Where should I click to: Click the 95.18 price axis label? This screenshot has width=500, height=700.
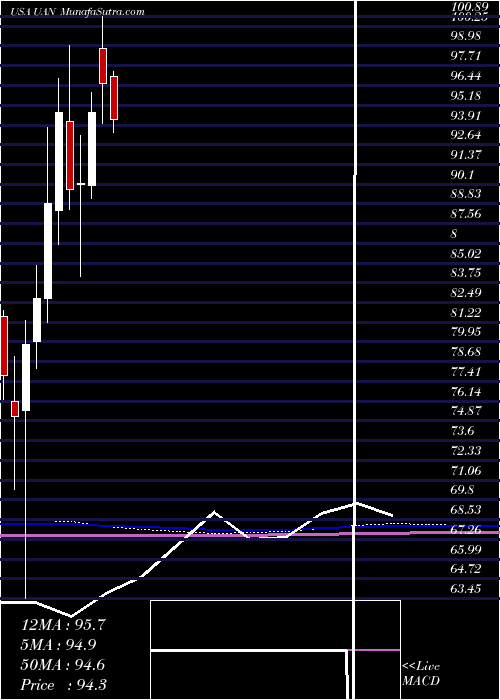pos(466,95)
